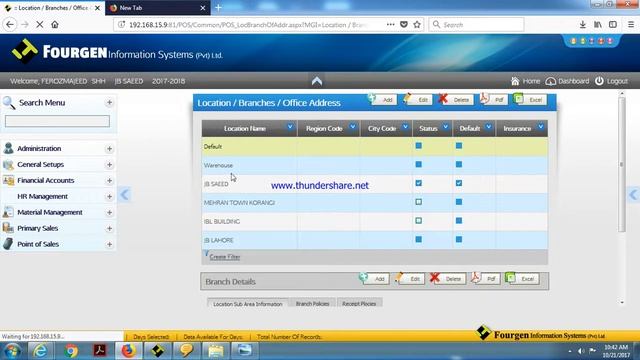Export locations to Pdf
The height and width of the screenshot is (360, 640).
coord(494,100)
